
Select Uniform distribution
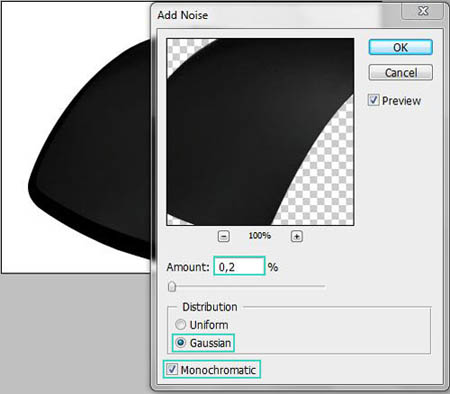point(180,325)
